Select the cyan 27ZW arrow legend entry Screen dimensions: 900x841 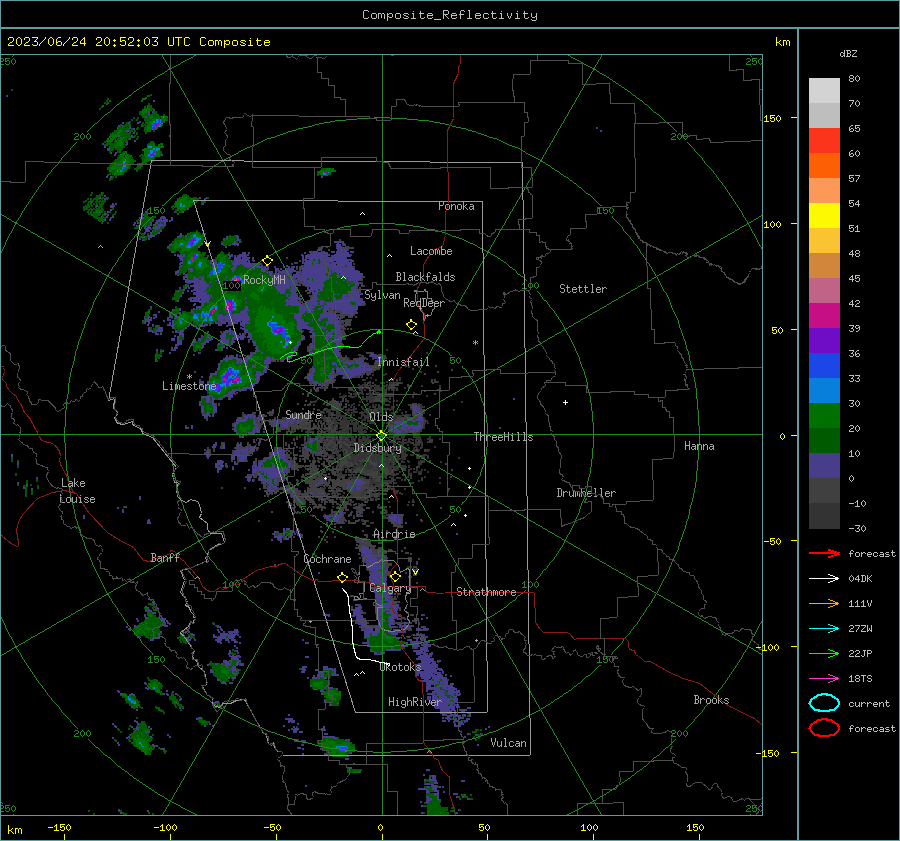click(824, 629)
